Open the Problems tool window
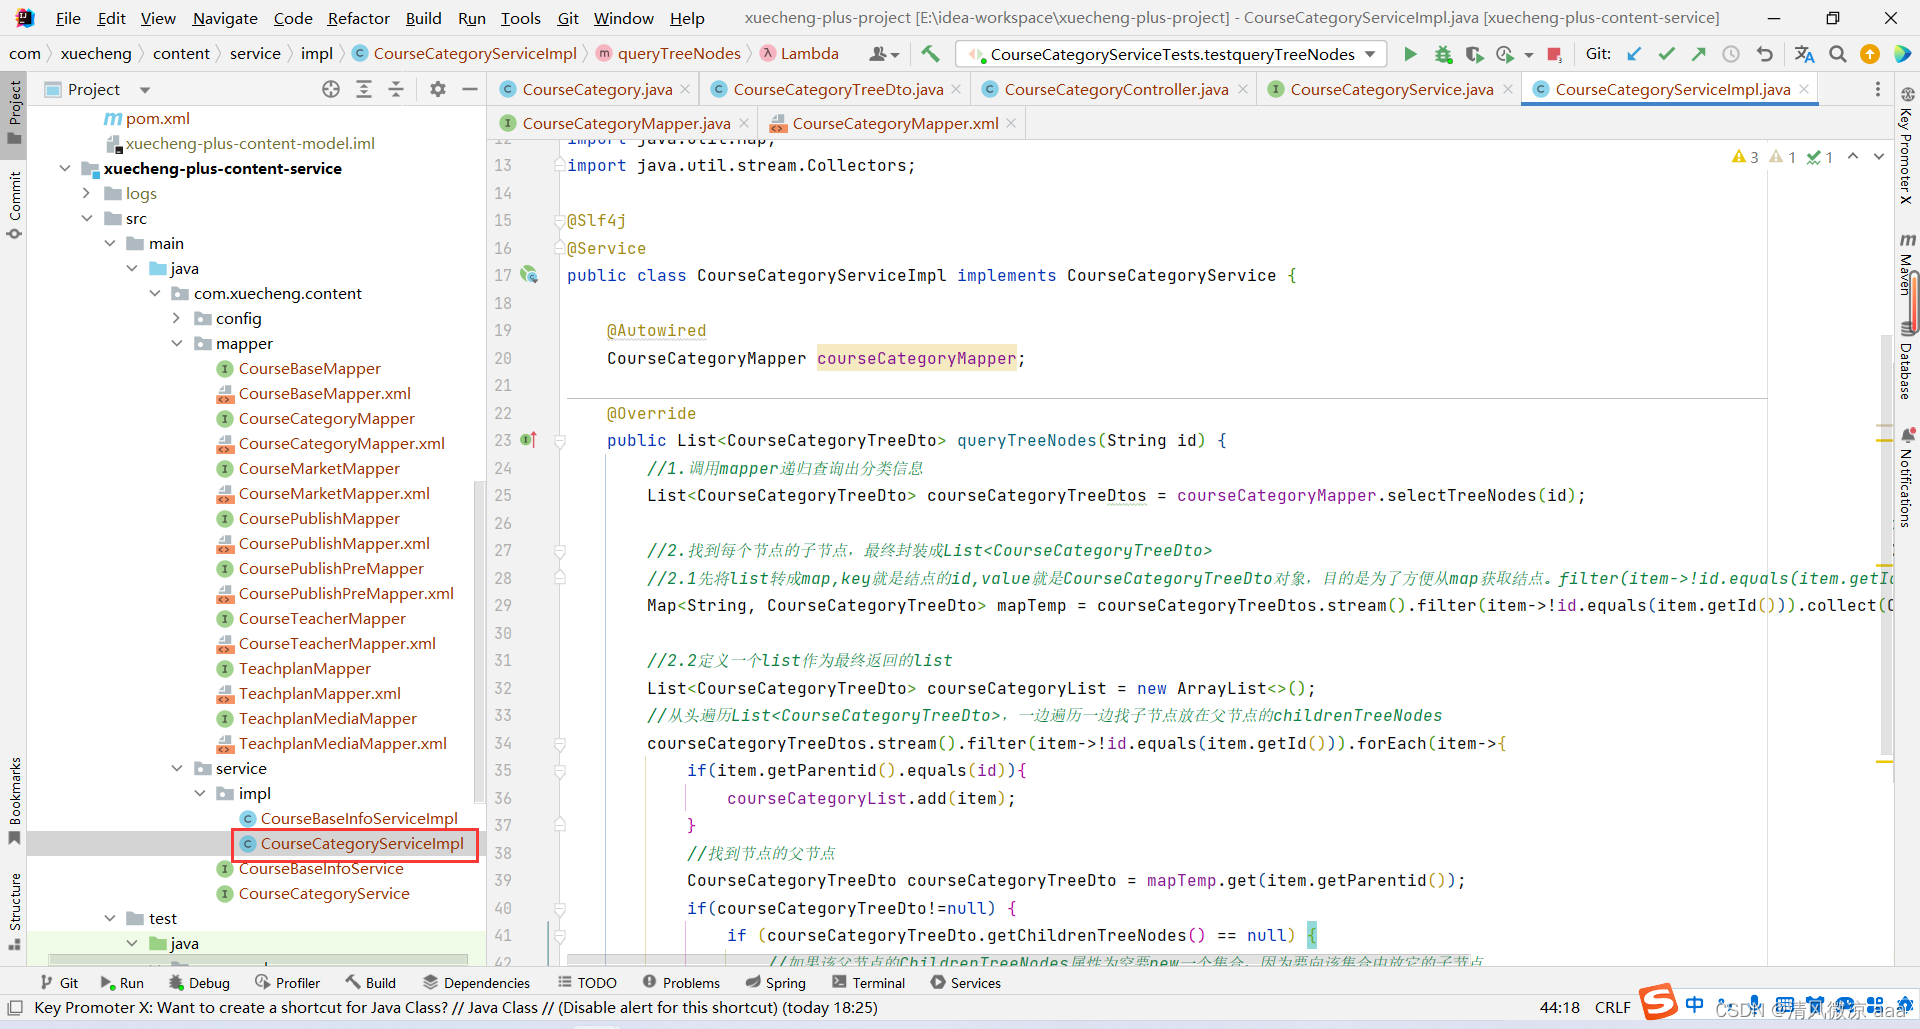 pyautogui.click(x=681, y=983)
